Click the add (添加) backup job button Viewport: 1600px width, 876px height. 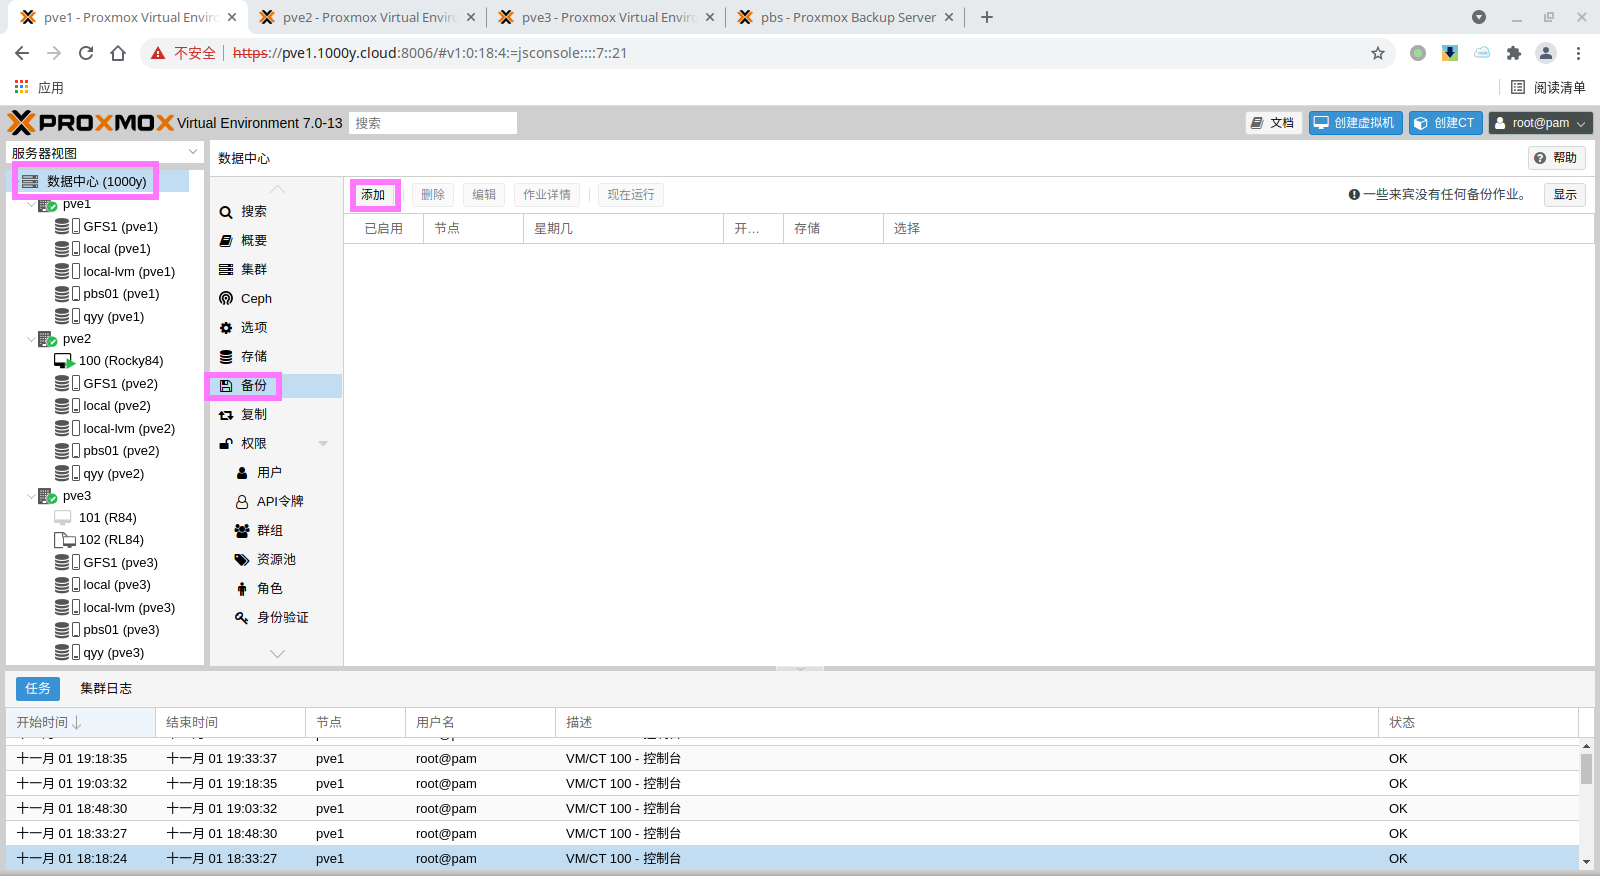374,195
